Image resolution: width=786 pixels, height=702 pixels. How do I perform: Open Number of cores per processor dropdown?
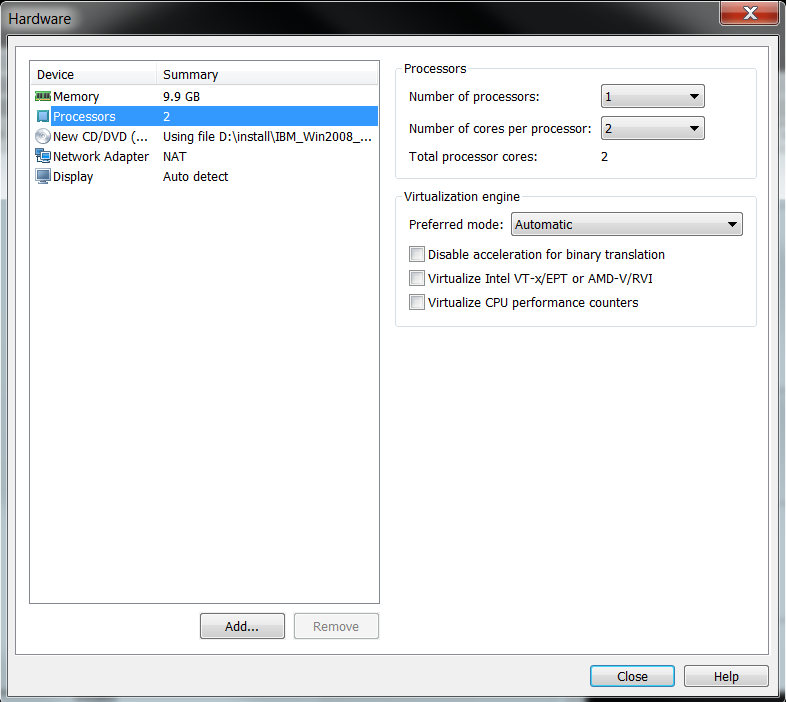click(x=653, y=128)
